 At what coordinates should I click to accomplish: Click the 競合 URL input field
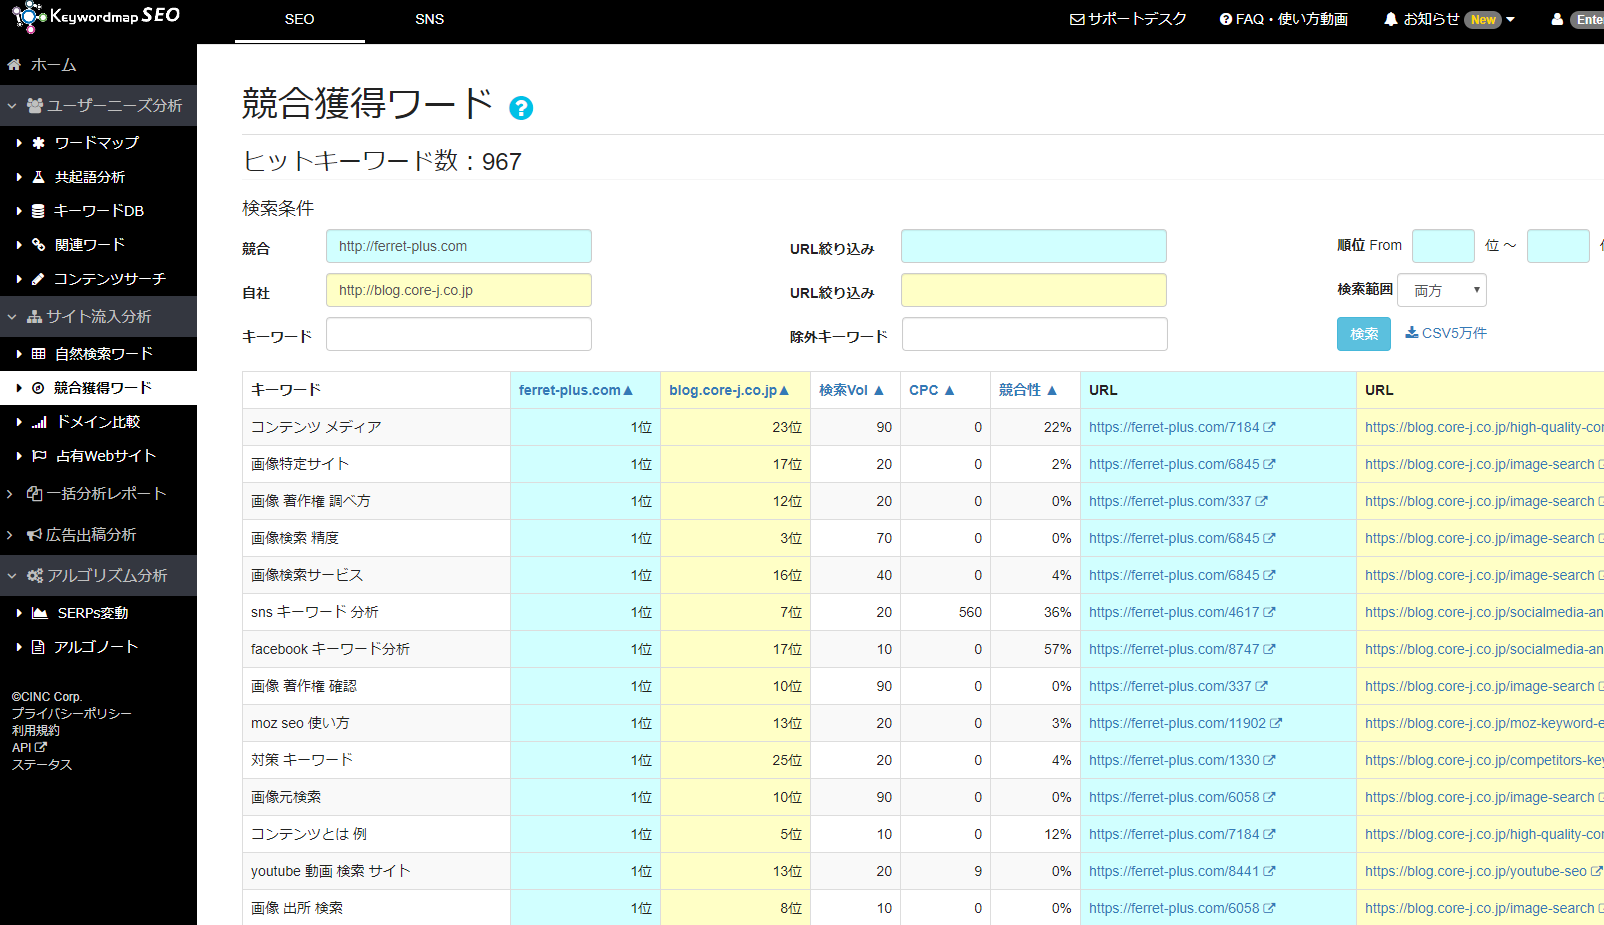tap(458, 246)
